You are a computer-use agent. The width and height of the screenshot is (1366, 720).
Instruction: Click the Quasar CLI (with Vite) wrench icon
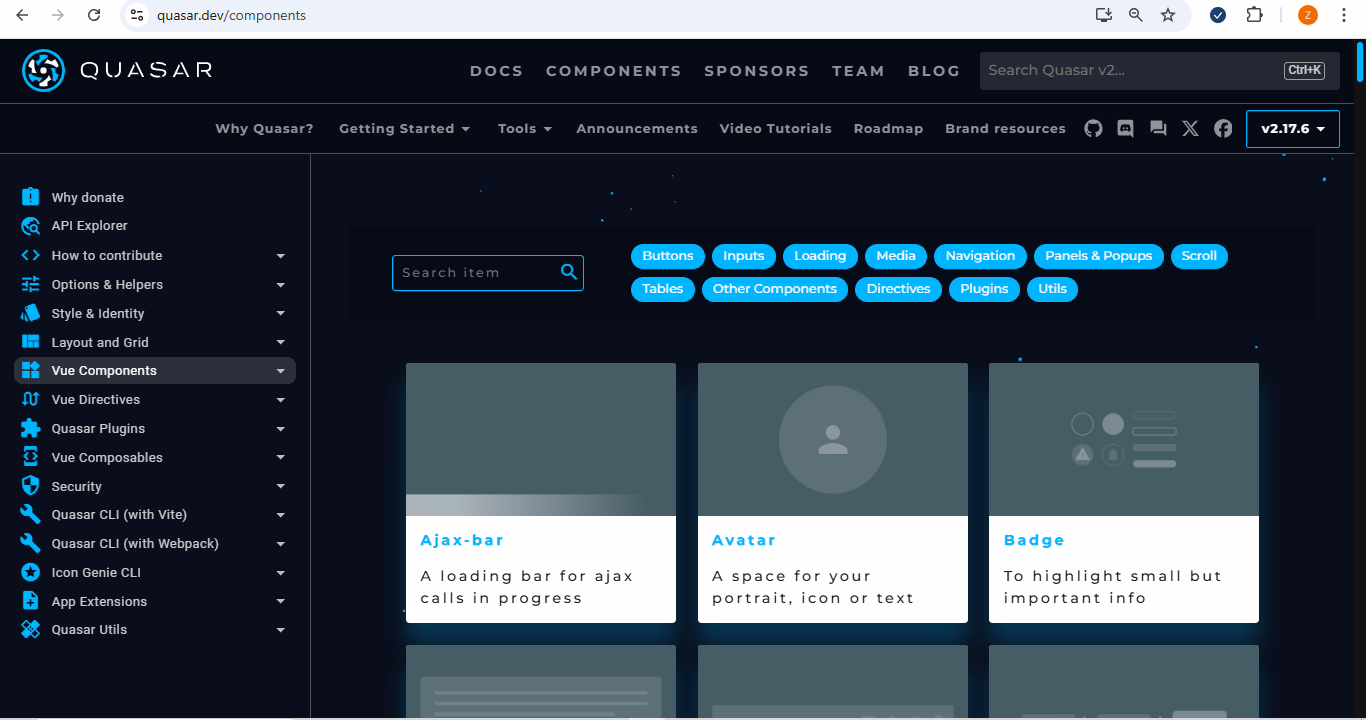click(31, 514)
